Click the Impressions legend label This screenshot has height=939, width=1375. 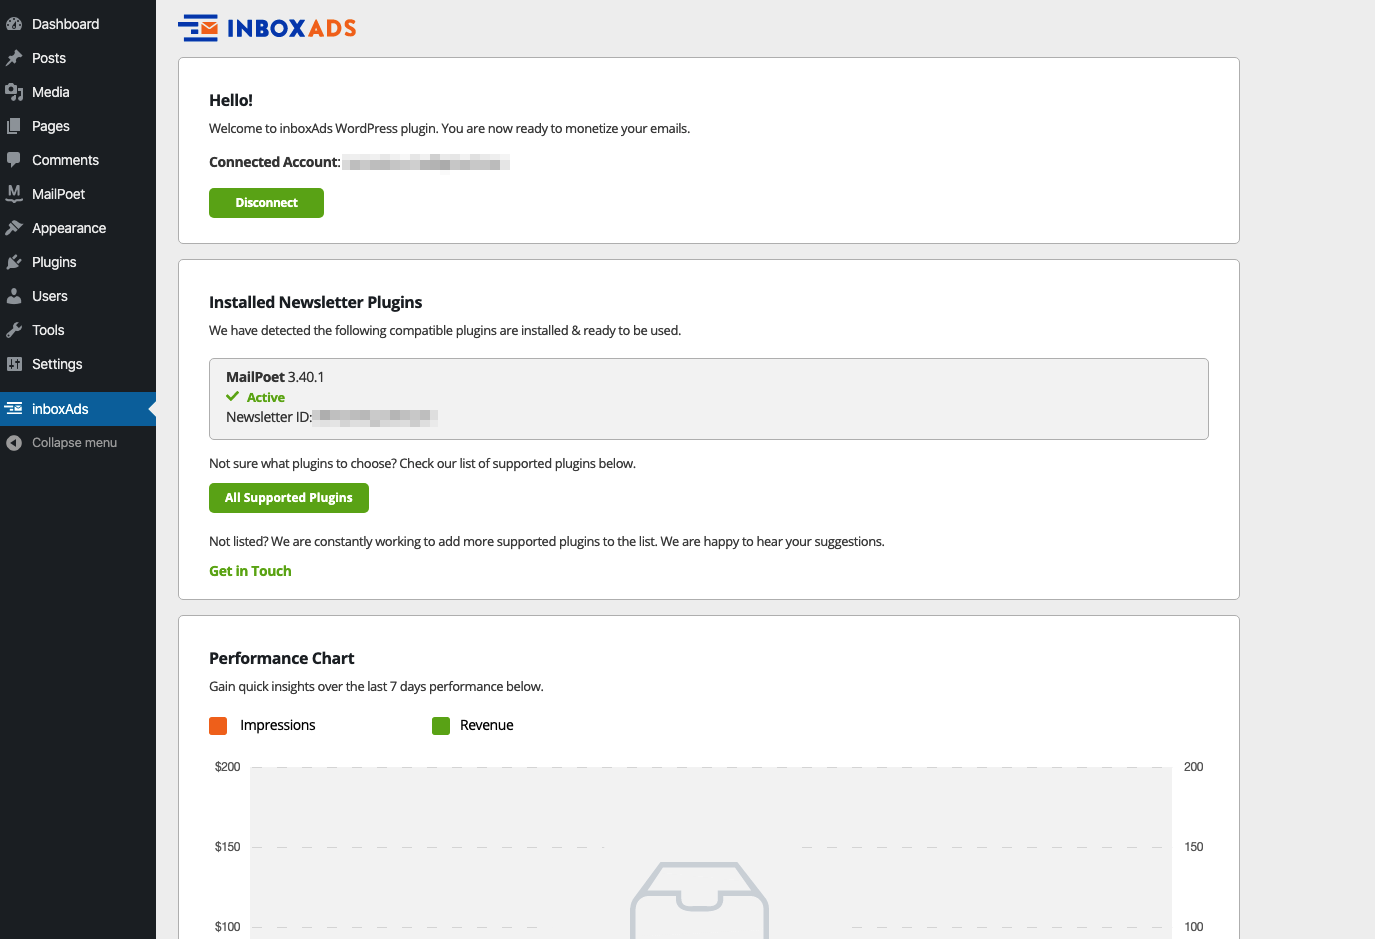pyautogui.click(x=278, y=726)
